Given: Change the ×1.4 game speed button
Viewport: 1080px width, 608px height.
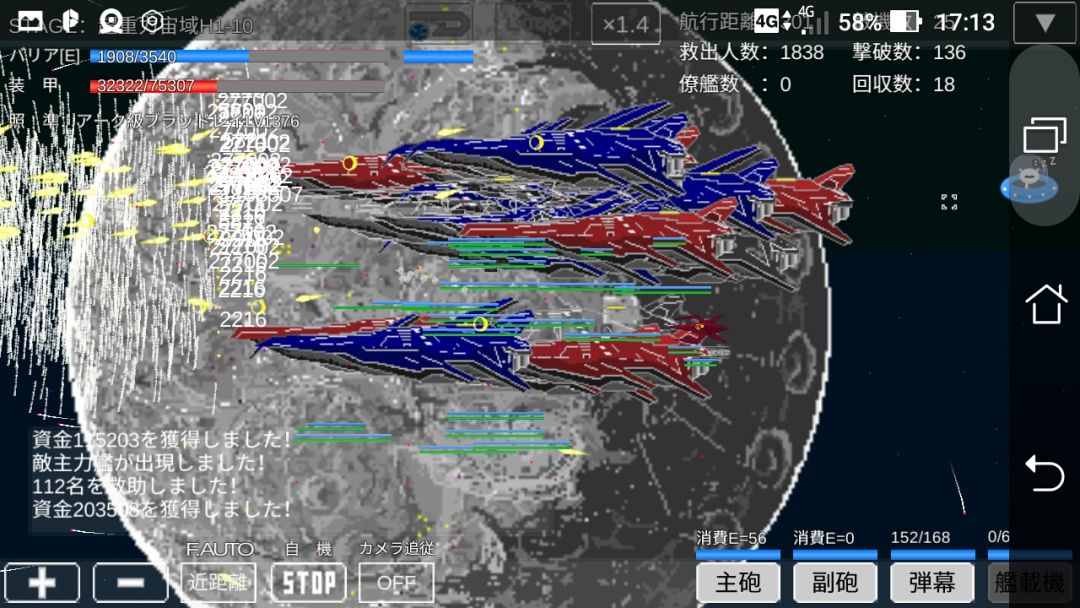Looking at the screenshot, I should point(625,25).
